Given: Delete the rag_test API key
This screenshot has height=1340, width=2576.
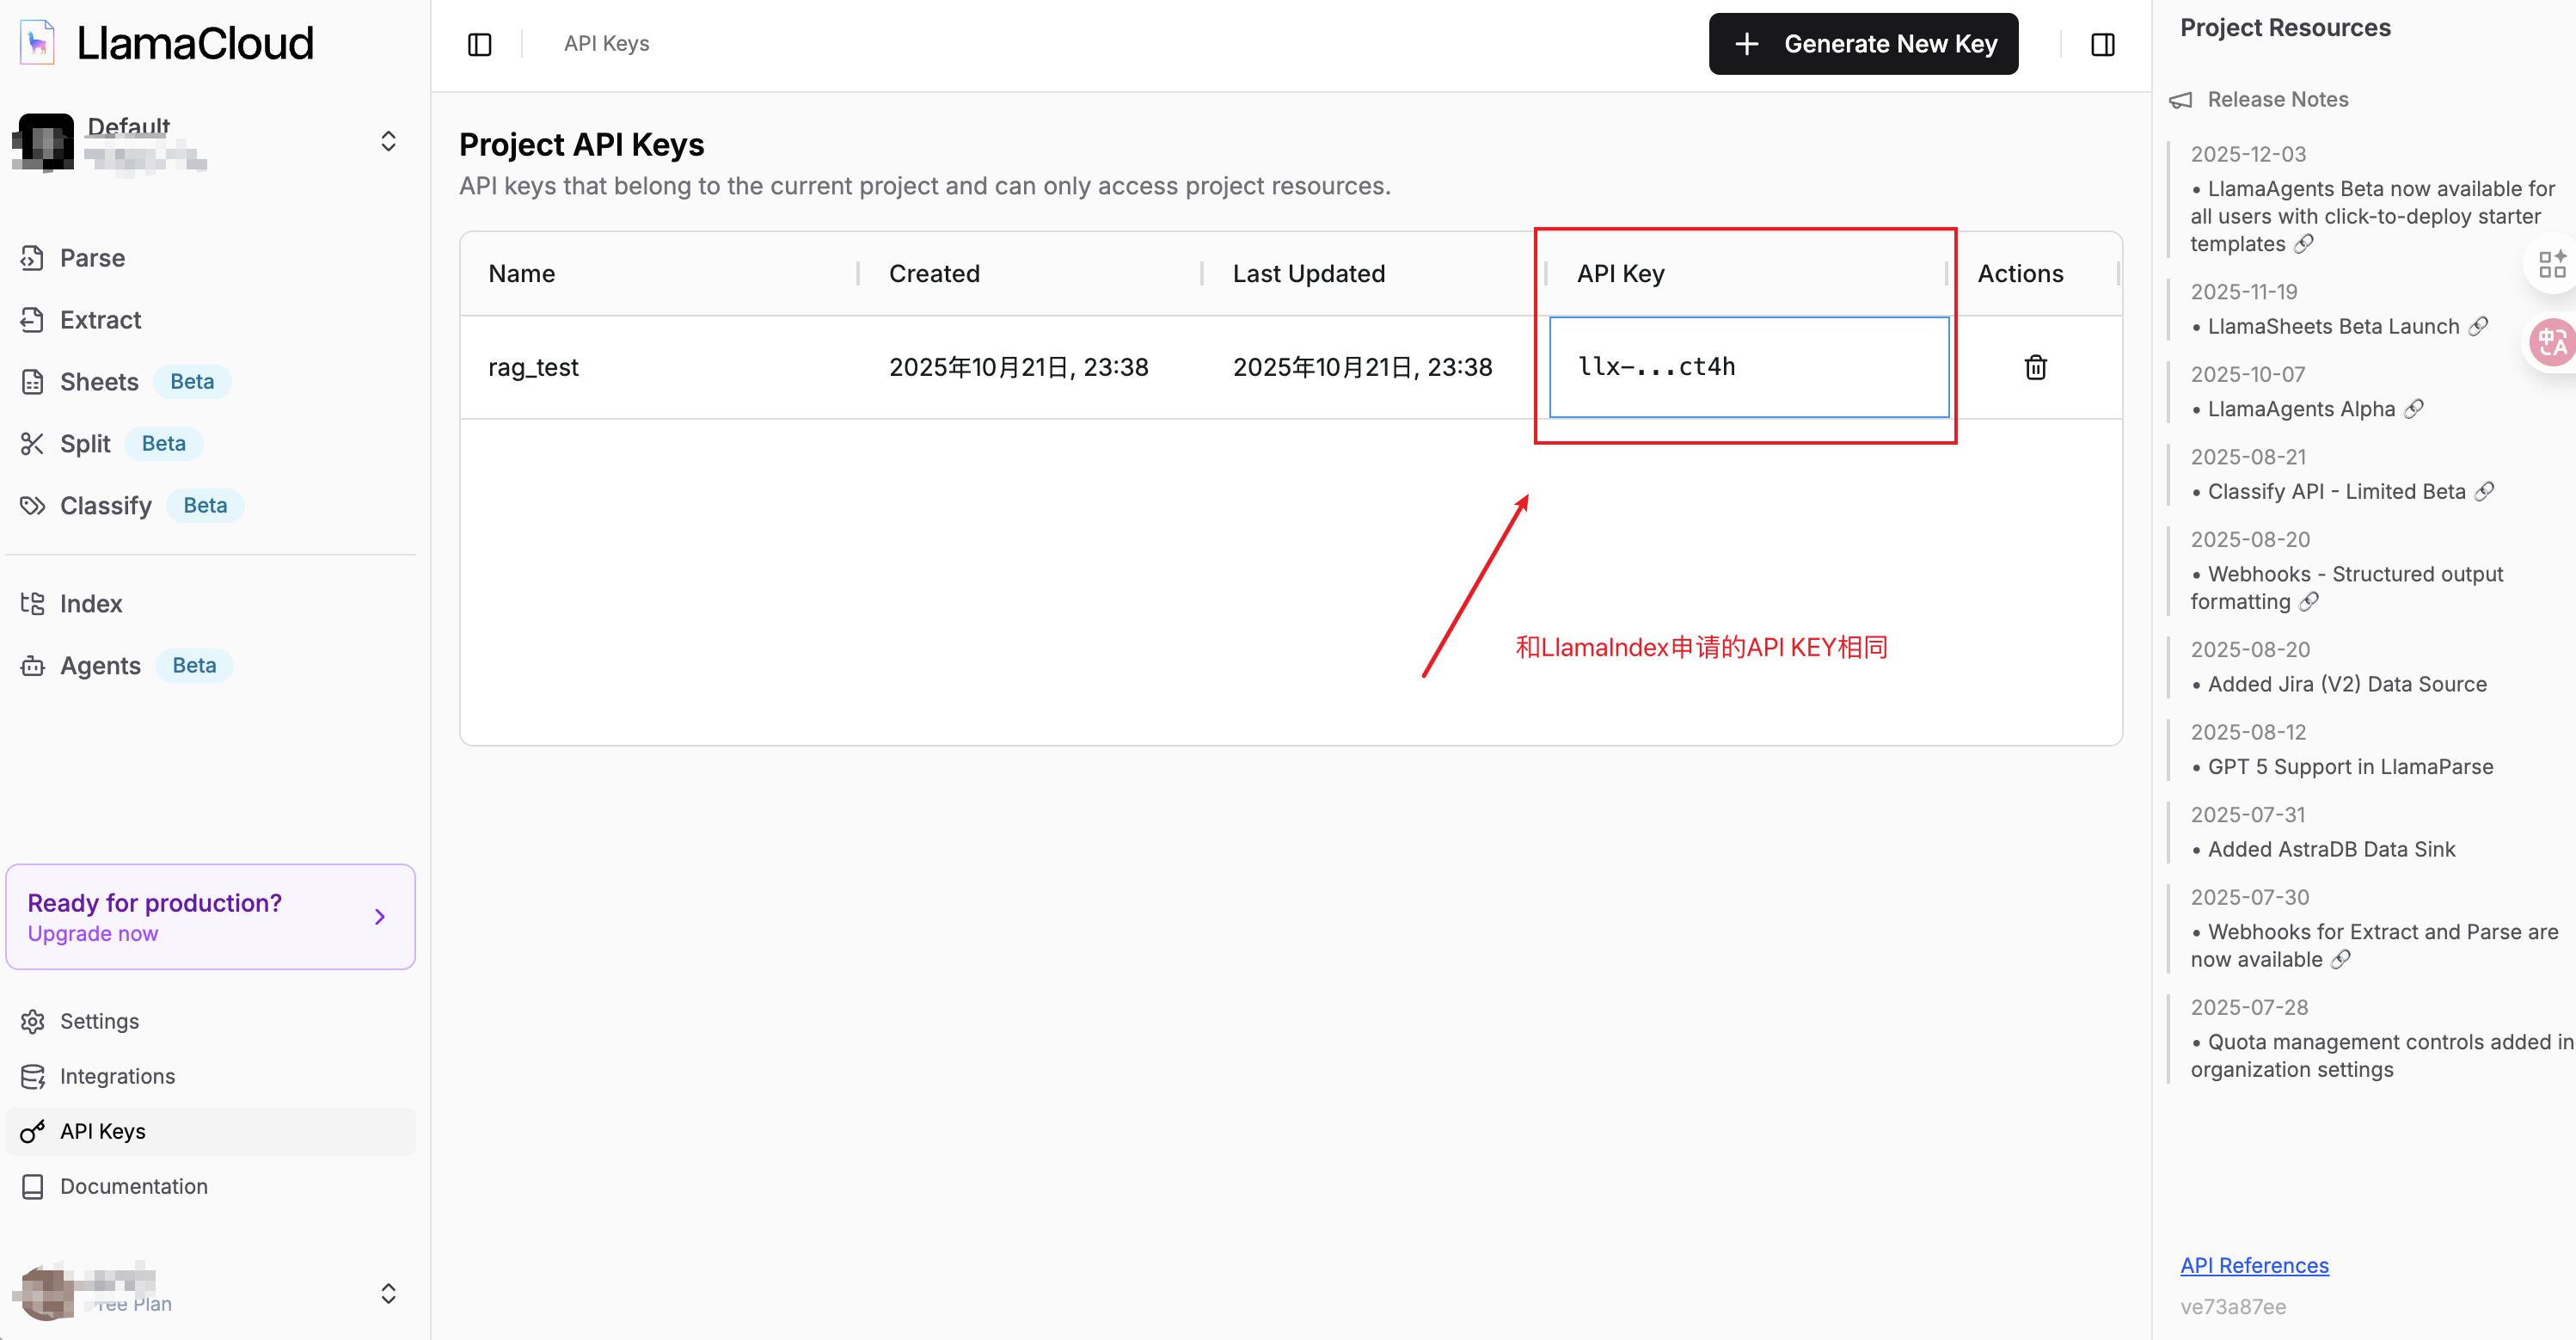Looking at the screenshot, I should 2035,367.
